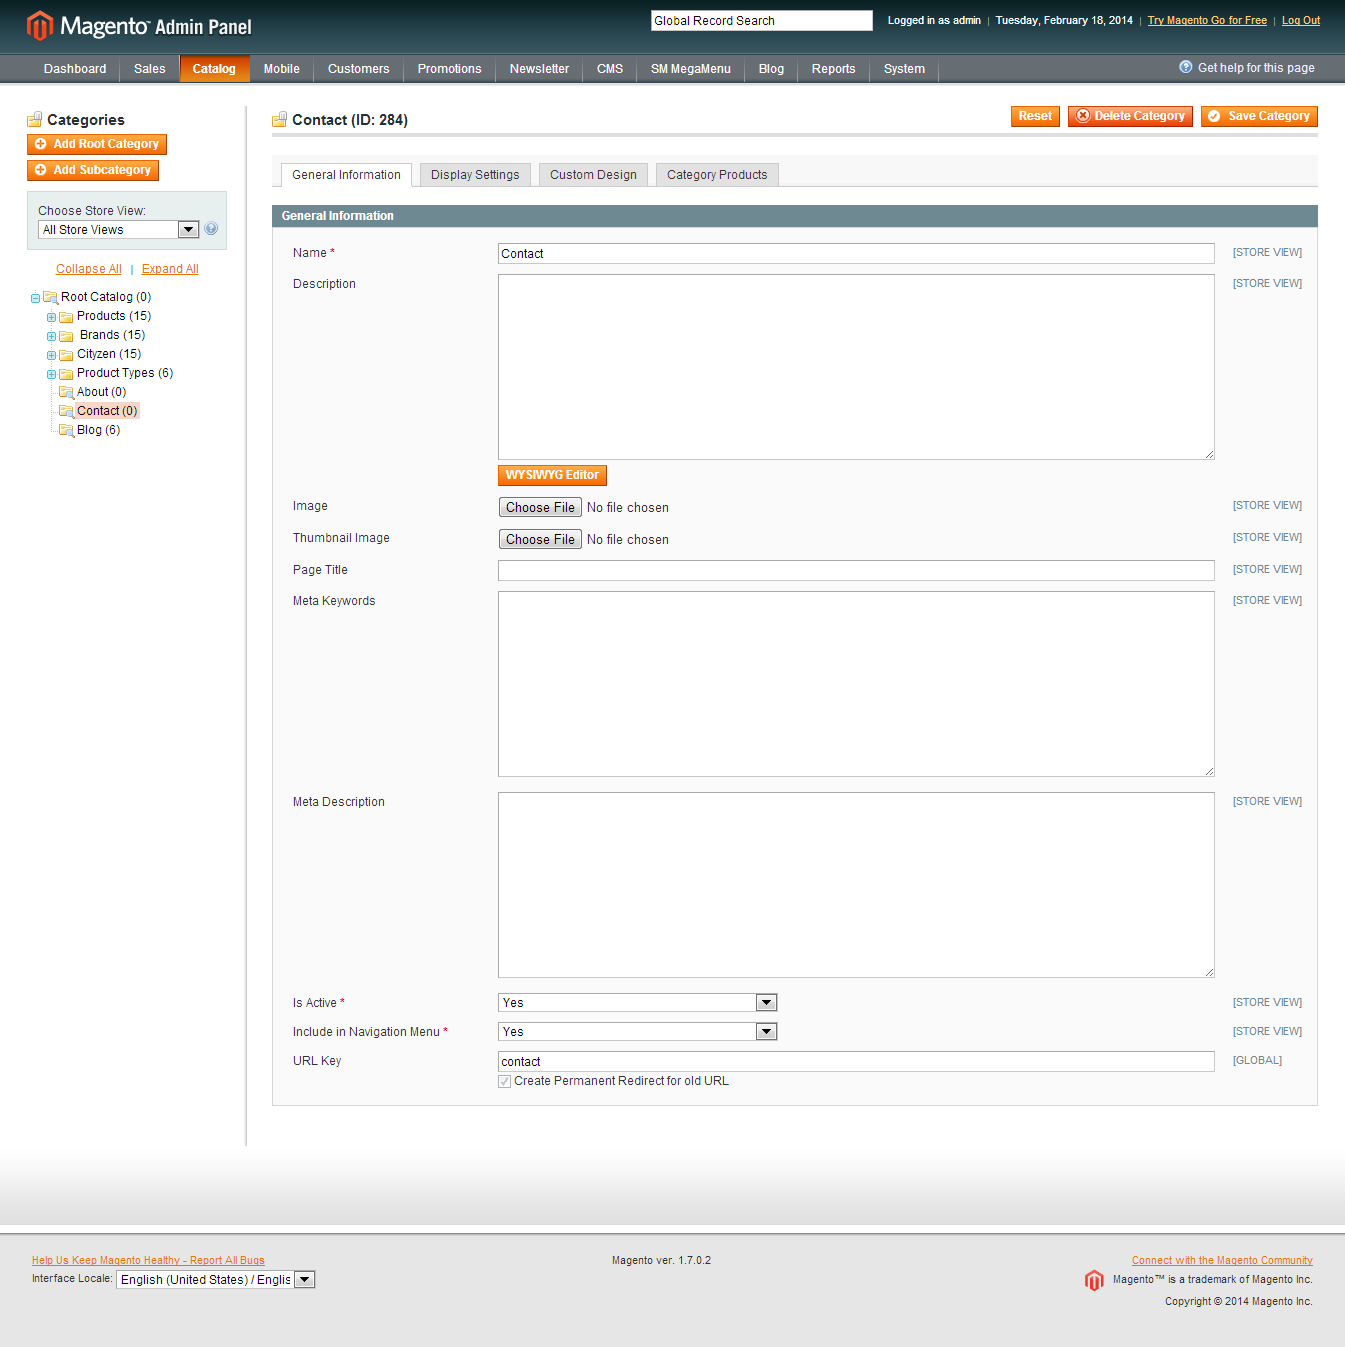Expand the Product Types category node
The height and width of the screenshot is (1347, 1345).
[x=51, y=374]
